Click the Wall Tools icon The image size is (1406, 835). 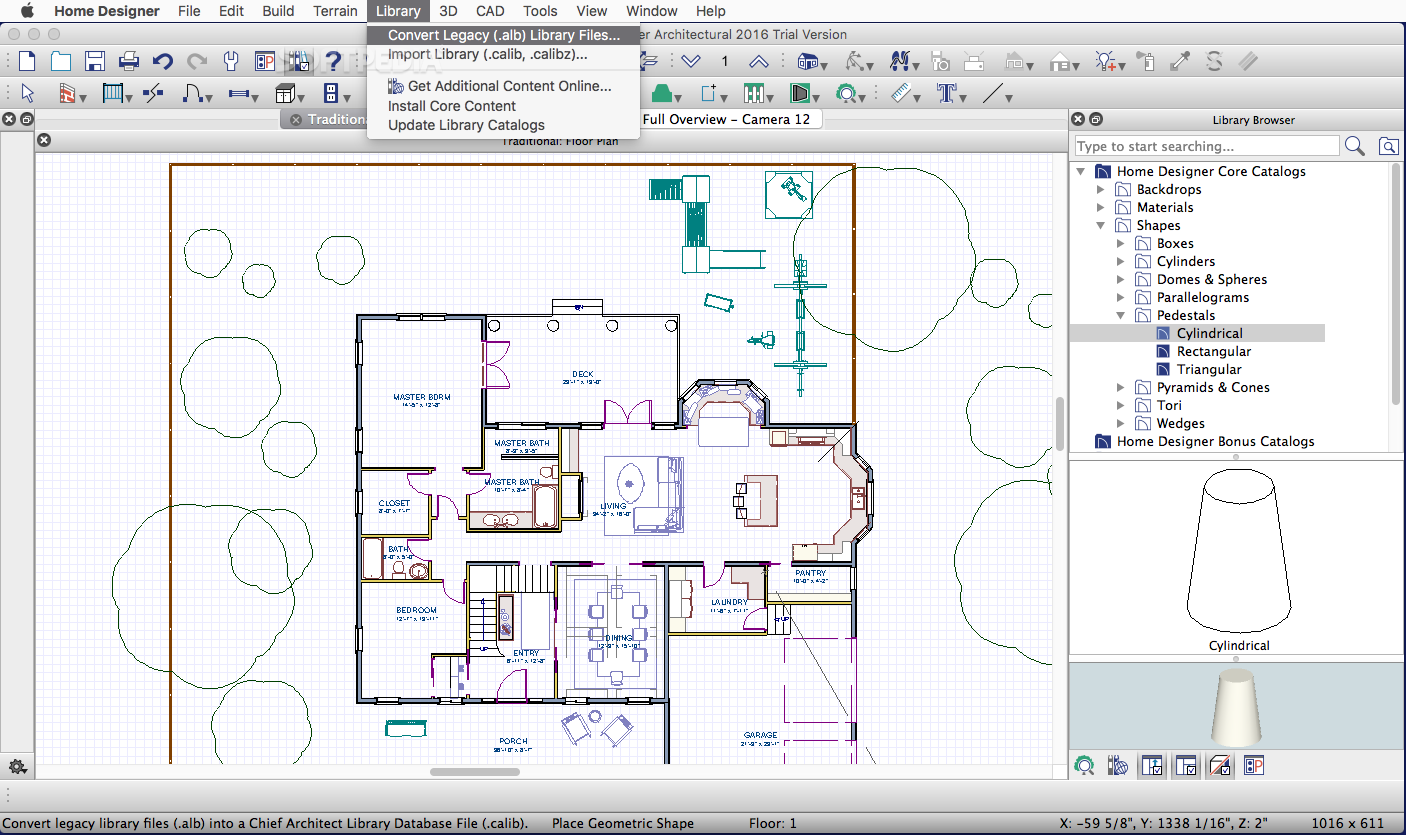67,94
